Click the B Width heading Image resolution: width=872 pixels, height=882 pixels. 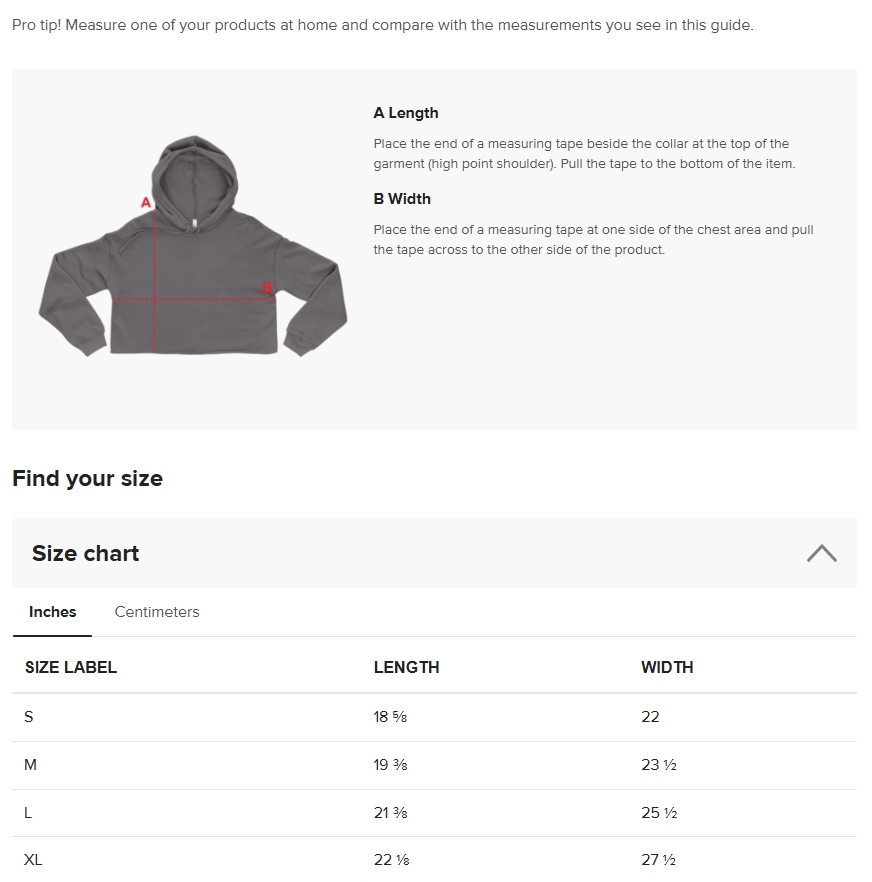[402, 199]
